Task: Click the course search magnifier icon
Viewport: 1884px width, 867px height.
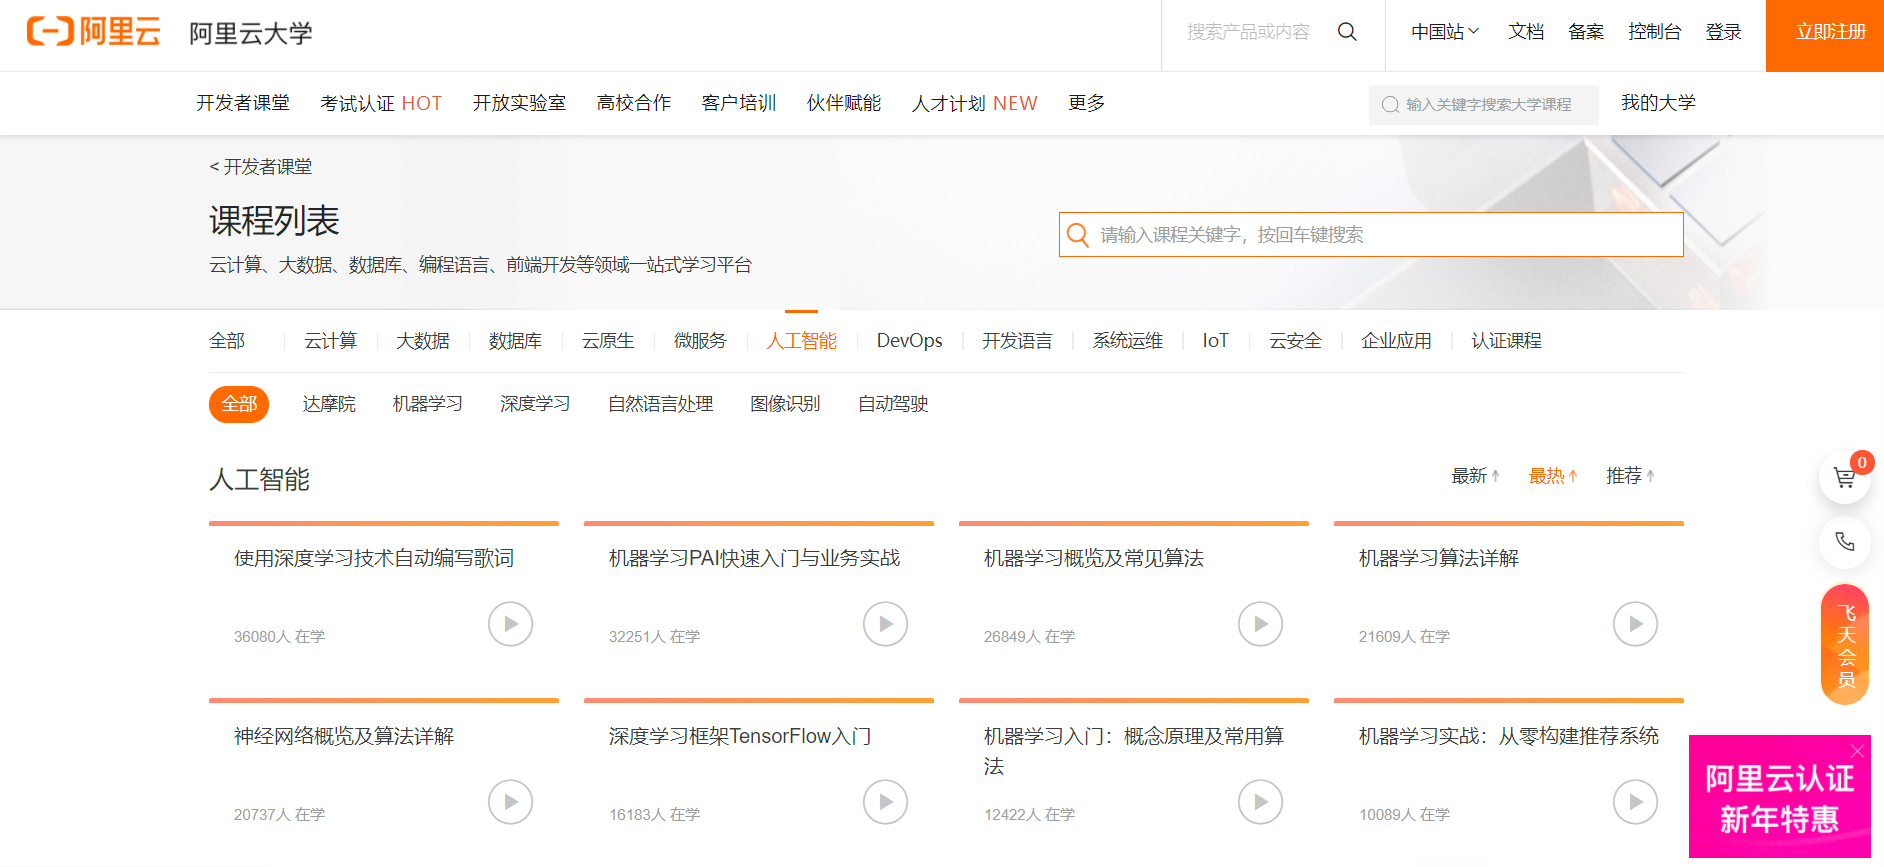Action: (1078, 235)
